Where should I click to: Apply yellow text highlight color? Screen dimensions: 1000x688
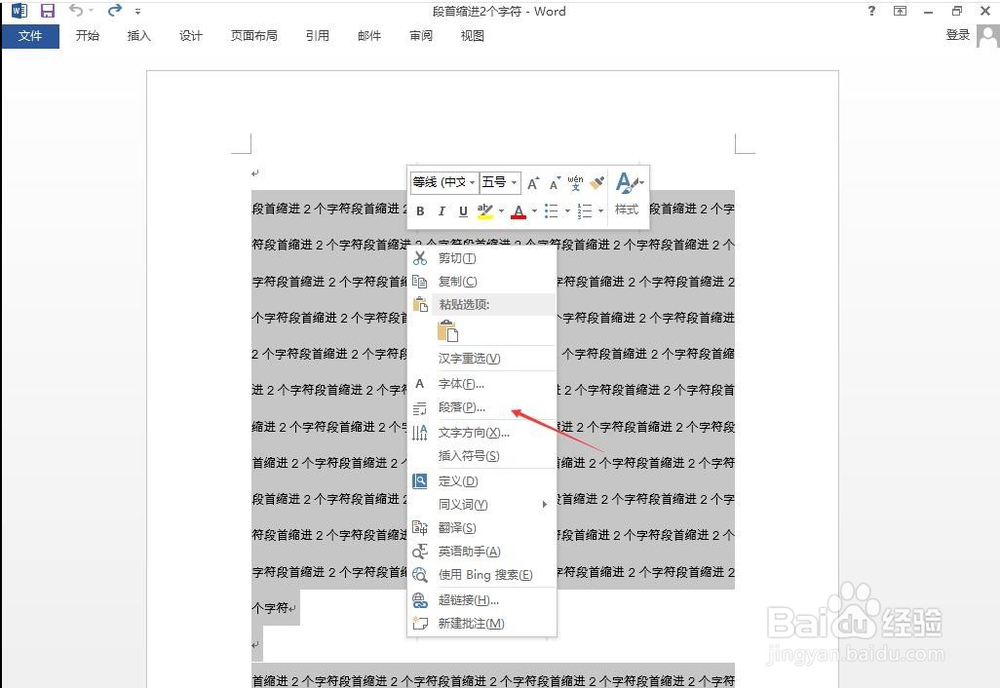click(484, 212)
